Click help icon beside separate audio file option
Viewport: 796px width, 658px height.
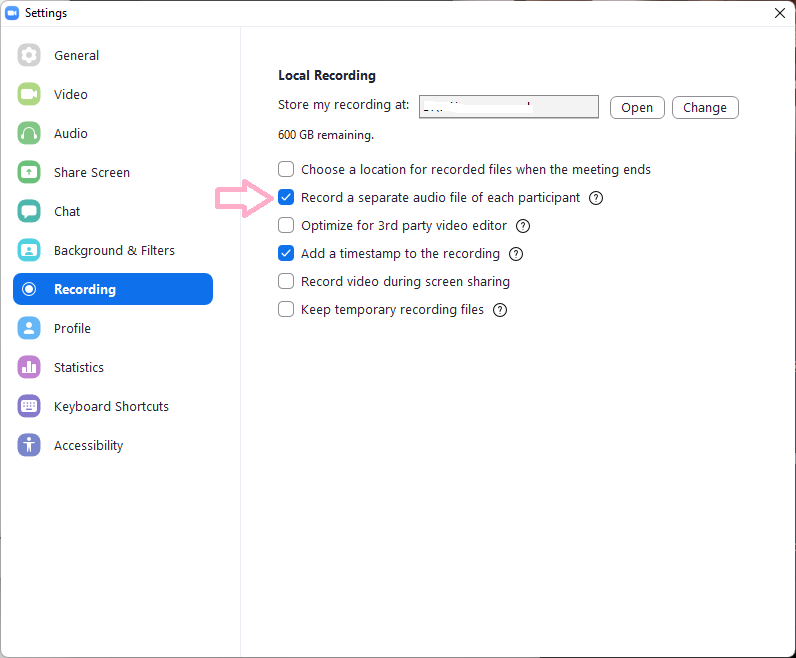point(596,198)
